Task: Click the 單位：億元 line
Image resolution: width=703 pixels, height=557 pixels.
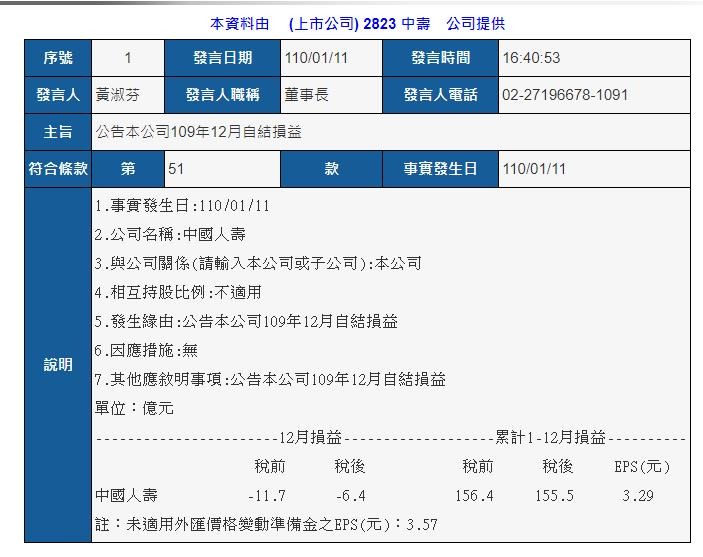Action: point(134,408)
